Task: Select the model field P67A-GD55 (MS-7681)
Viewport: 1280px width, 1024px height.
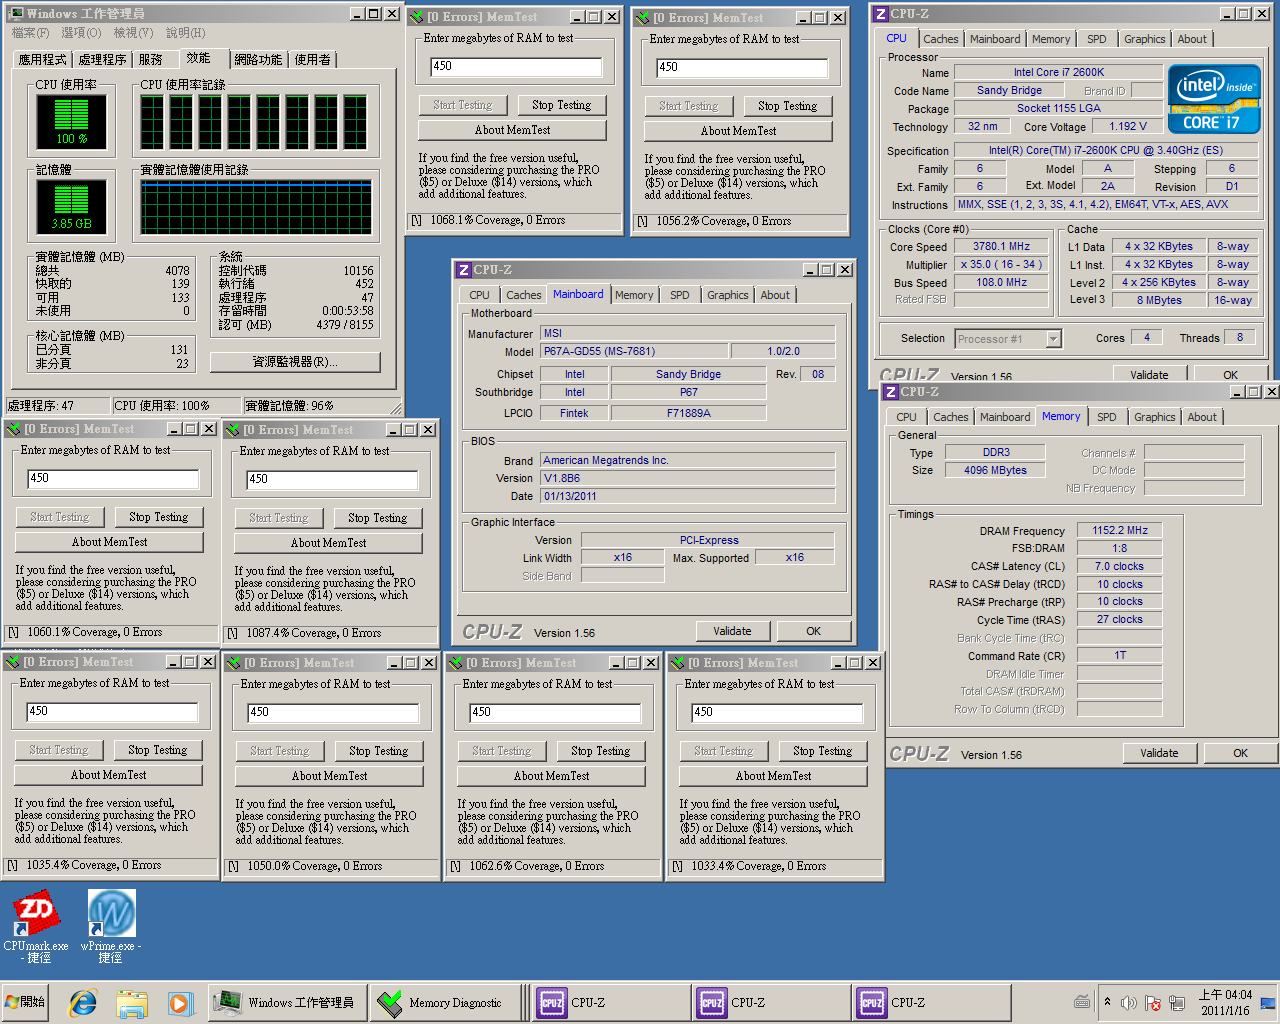Action: [x=634, y=351]
